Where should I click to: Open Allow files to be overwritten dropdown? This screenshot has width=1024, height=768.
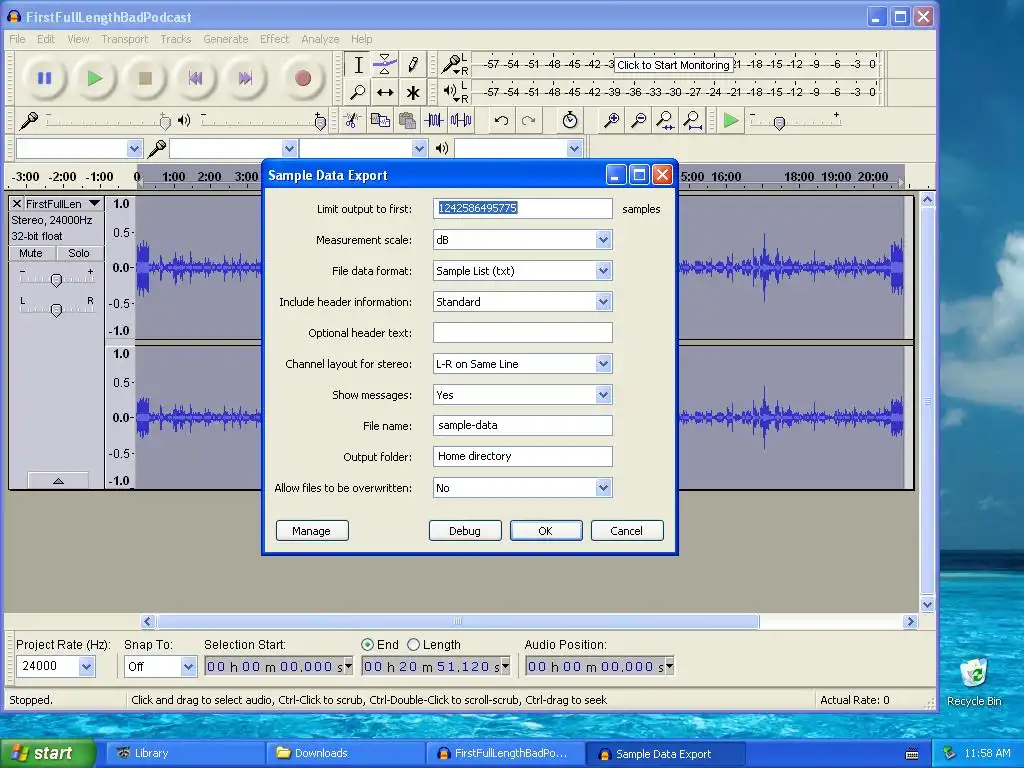pos(603,488)
